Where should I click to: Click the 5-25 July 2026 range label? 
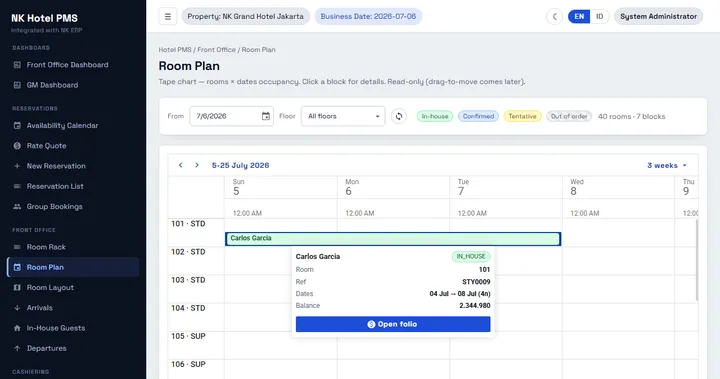click(240, 165)
